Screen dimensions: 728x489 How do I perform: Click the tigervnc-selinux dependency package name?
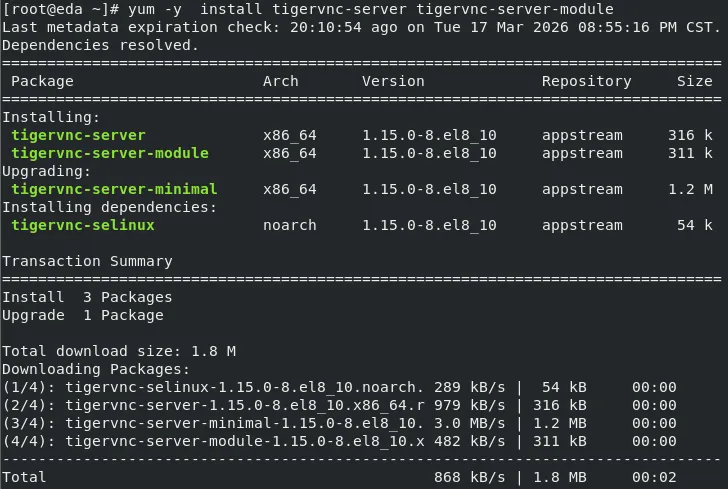point(83,225)
